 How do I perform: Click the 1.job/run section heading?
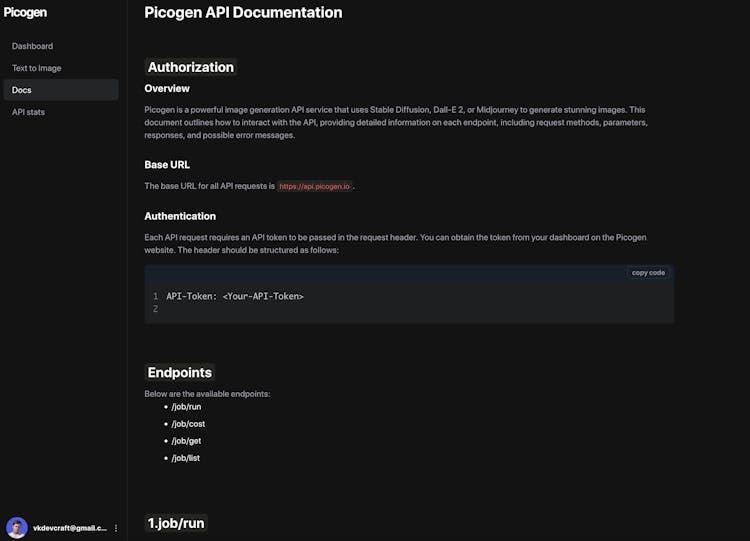point(176,523)
